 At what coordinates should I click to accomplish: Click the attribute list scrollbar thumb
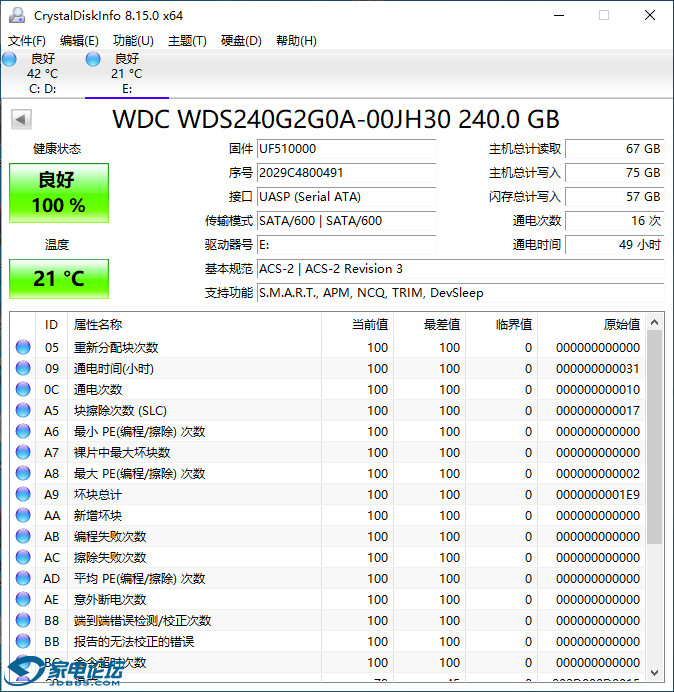click(x=655, y=437)
